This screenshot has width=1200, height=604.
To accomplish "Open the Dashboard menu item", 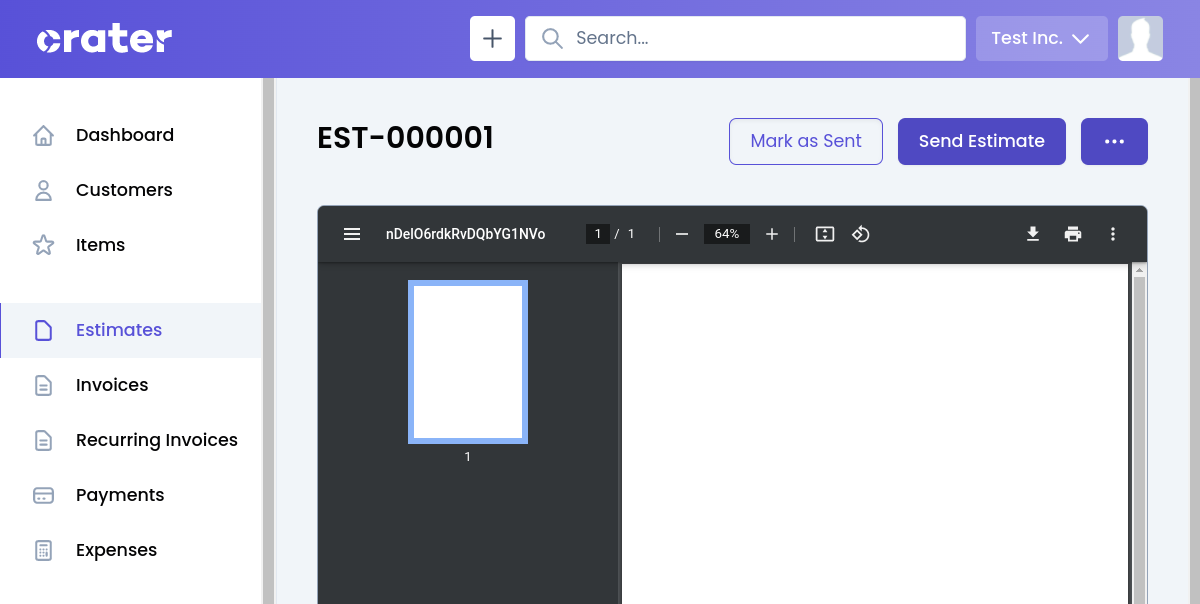I will point(131,135).
